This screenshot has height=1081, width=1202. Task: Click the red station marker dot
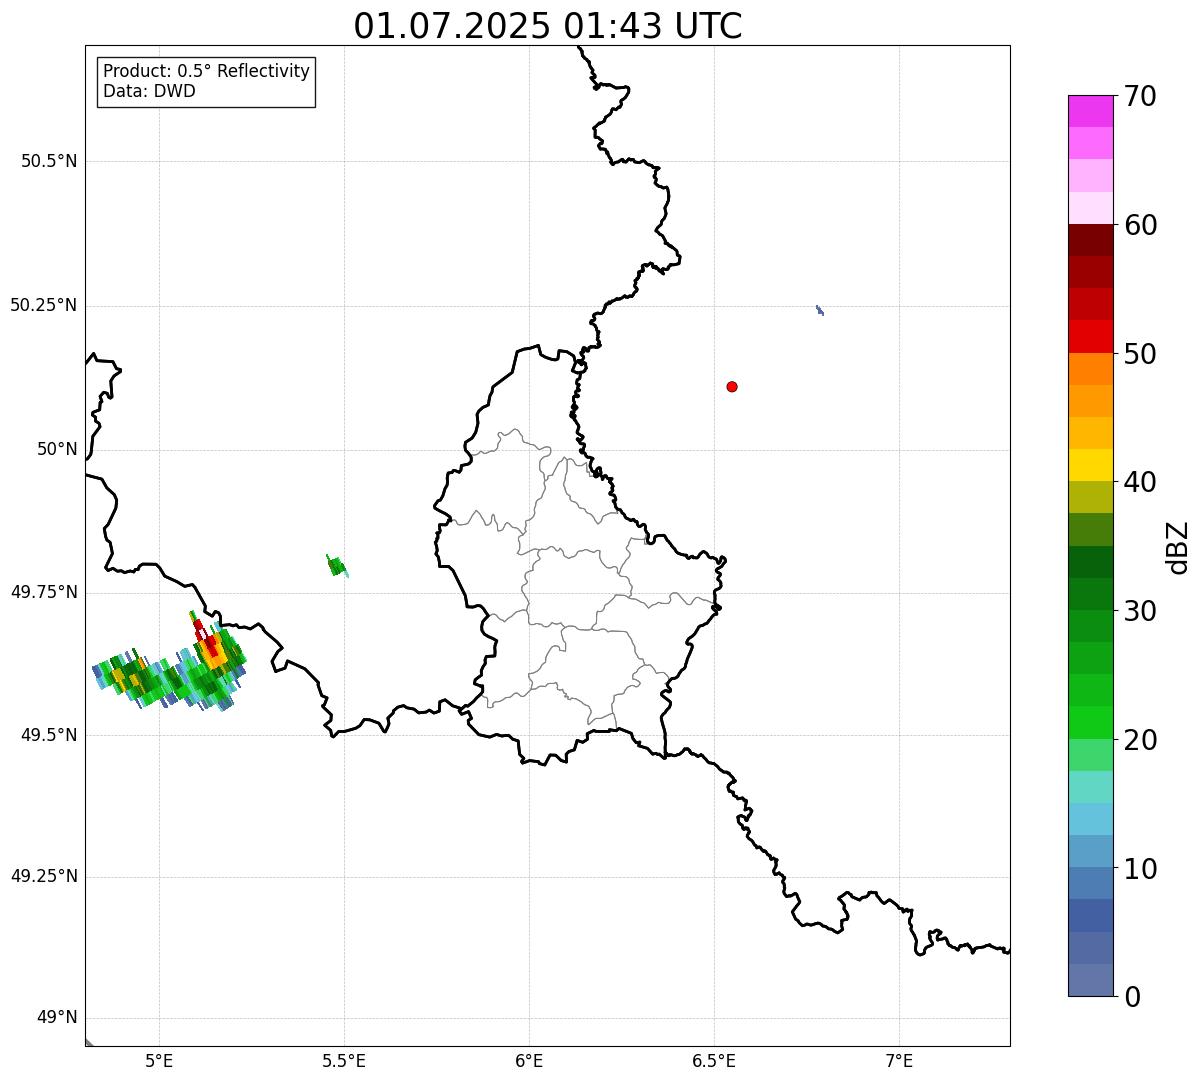click(732, 386)
